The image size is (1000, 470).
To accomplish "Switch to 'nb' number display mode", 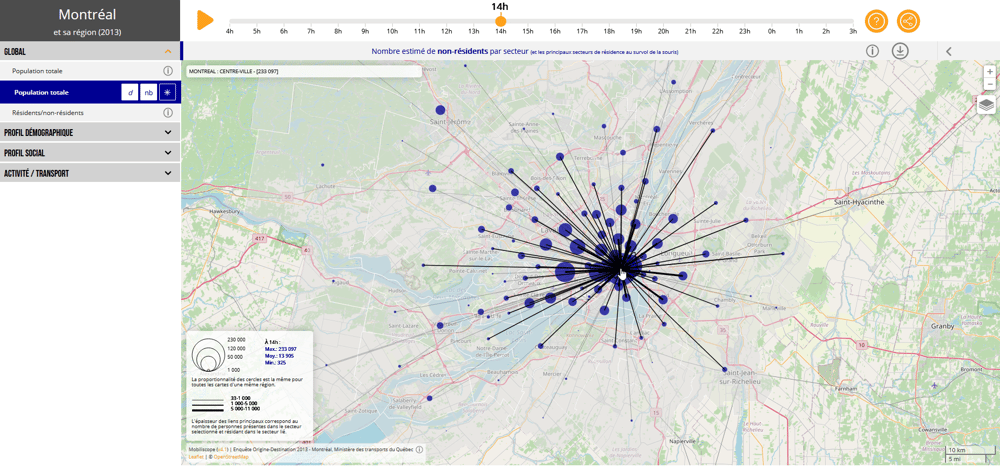I will click(x=149, y=92).
